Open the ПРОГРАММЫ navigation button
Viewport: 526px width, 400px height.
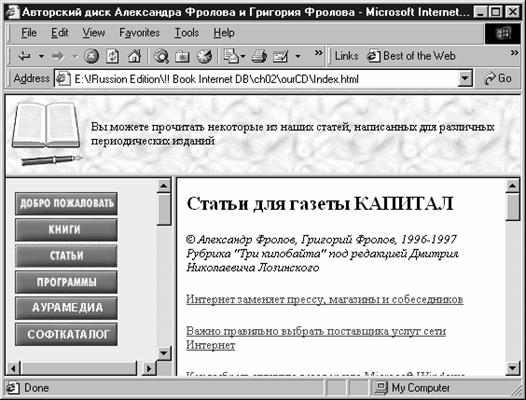tap(66, 282)
